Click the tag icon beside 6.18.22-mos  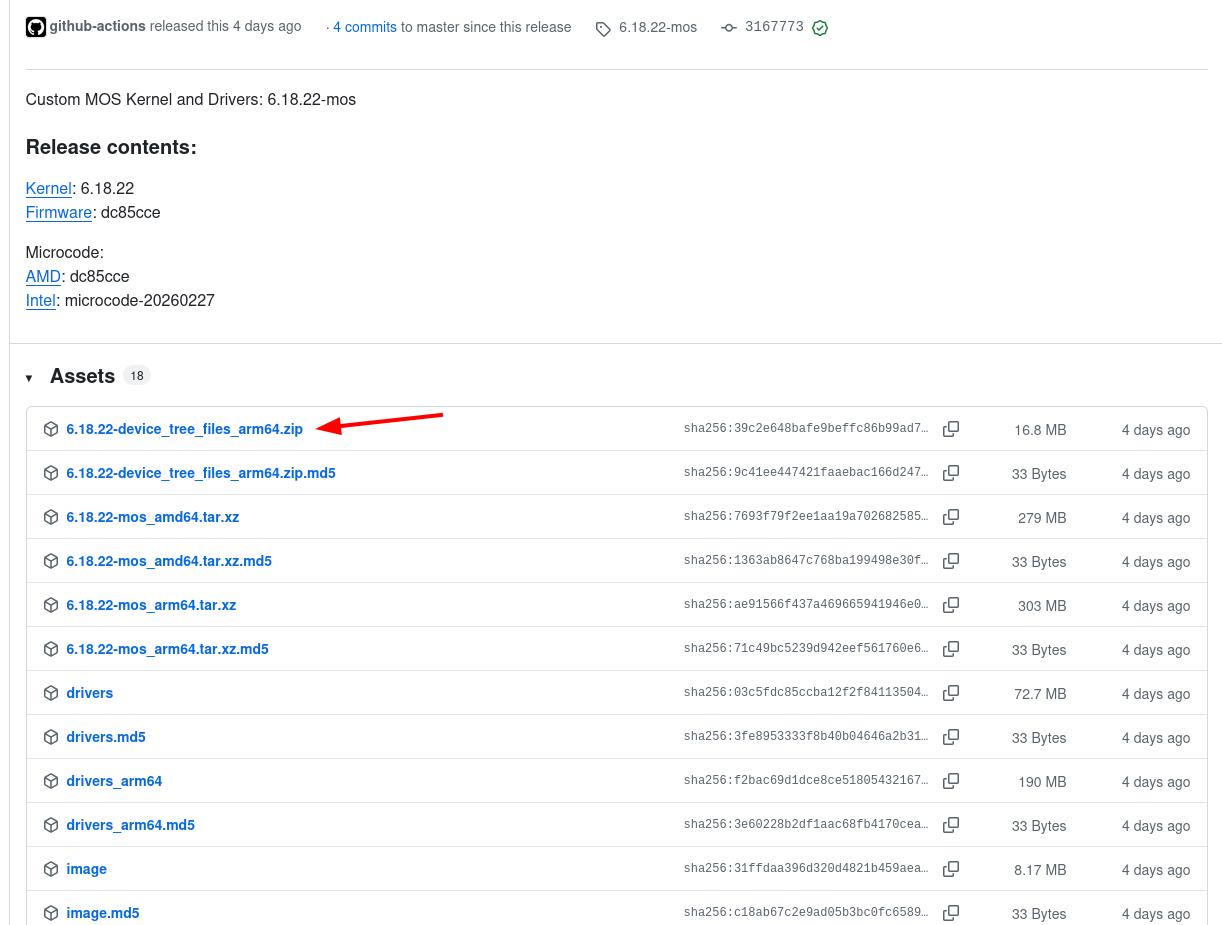click(603, 28)
